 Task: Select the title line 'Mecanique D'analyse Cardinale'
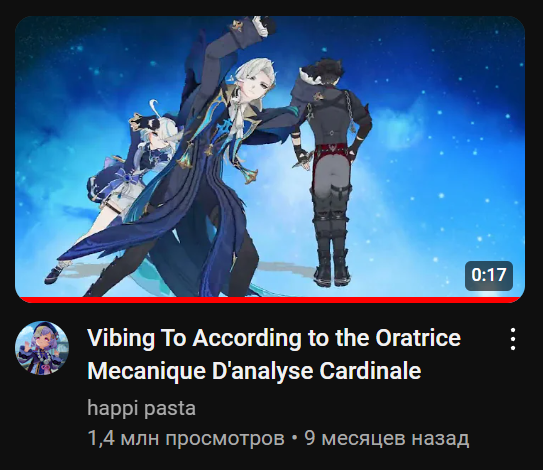click(254, 371)
